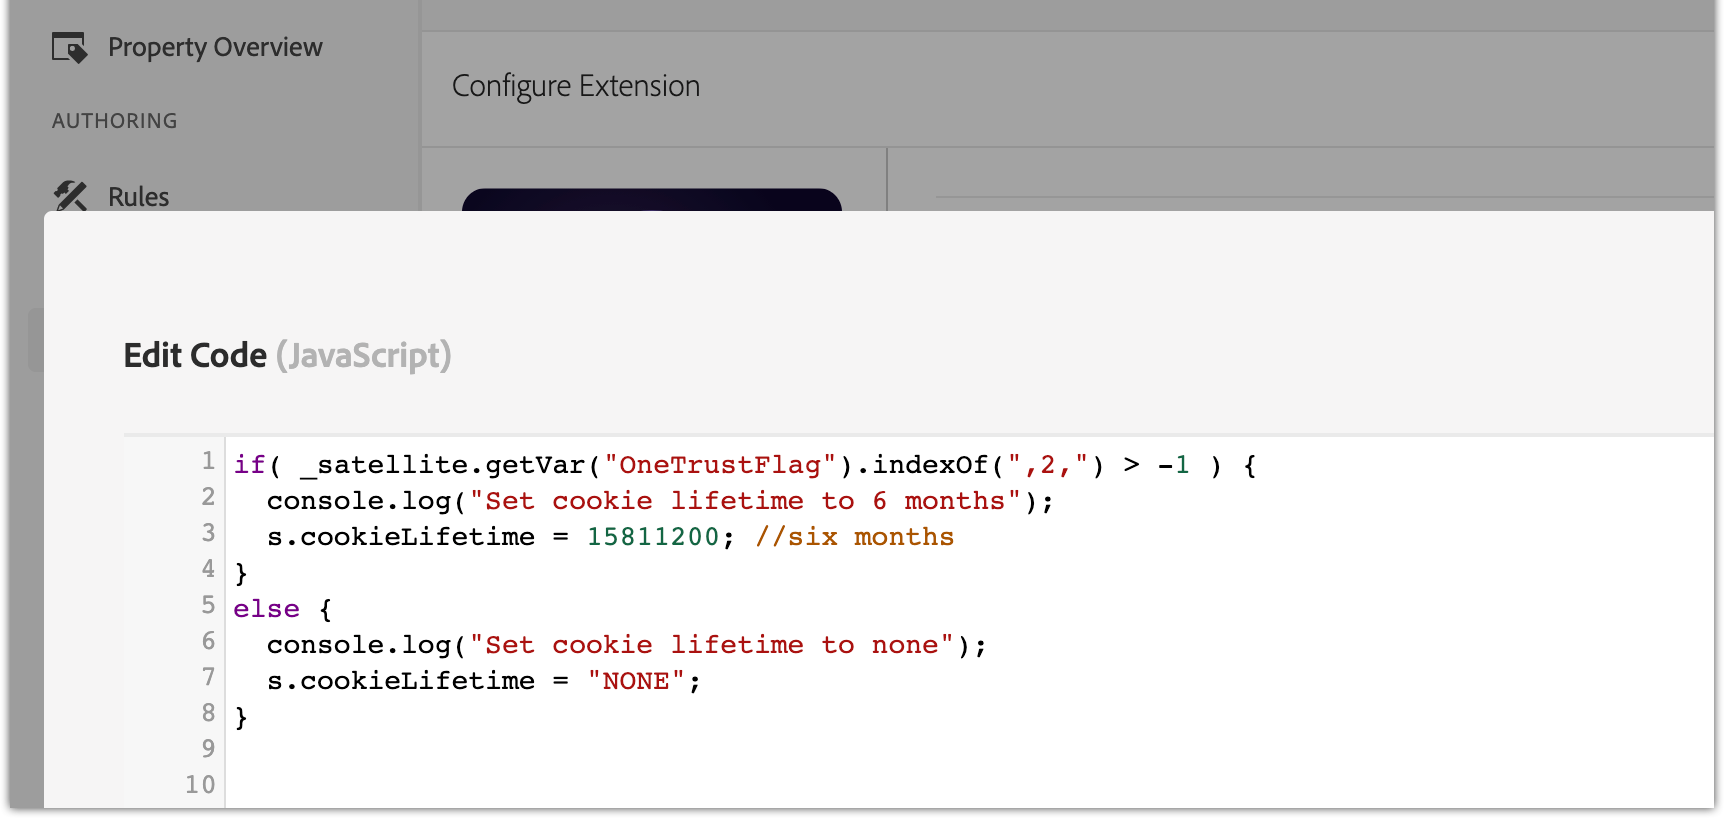Click "Set cookie lifetime to none" text

(x=712, y=645)
